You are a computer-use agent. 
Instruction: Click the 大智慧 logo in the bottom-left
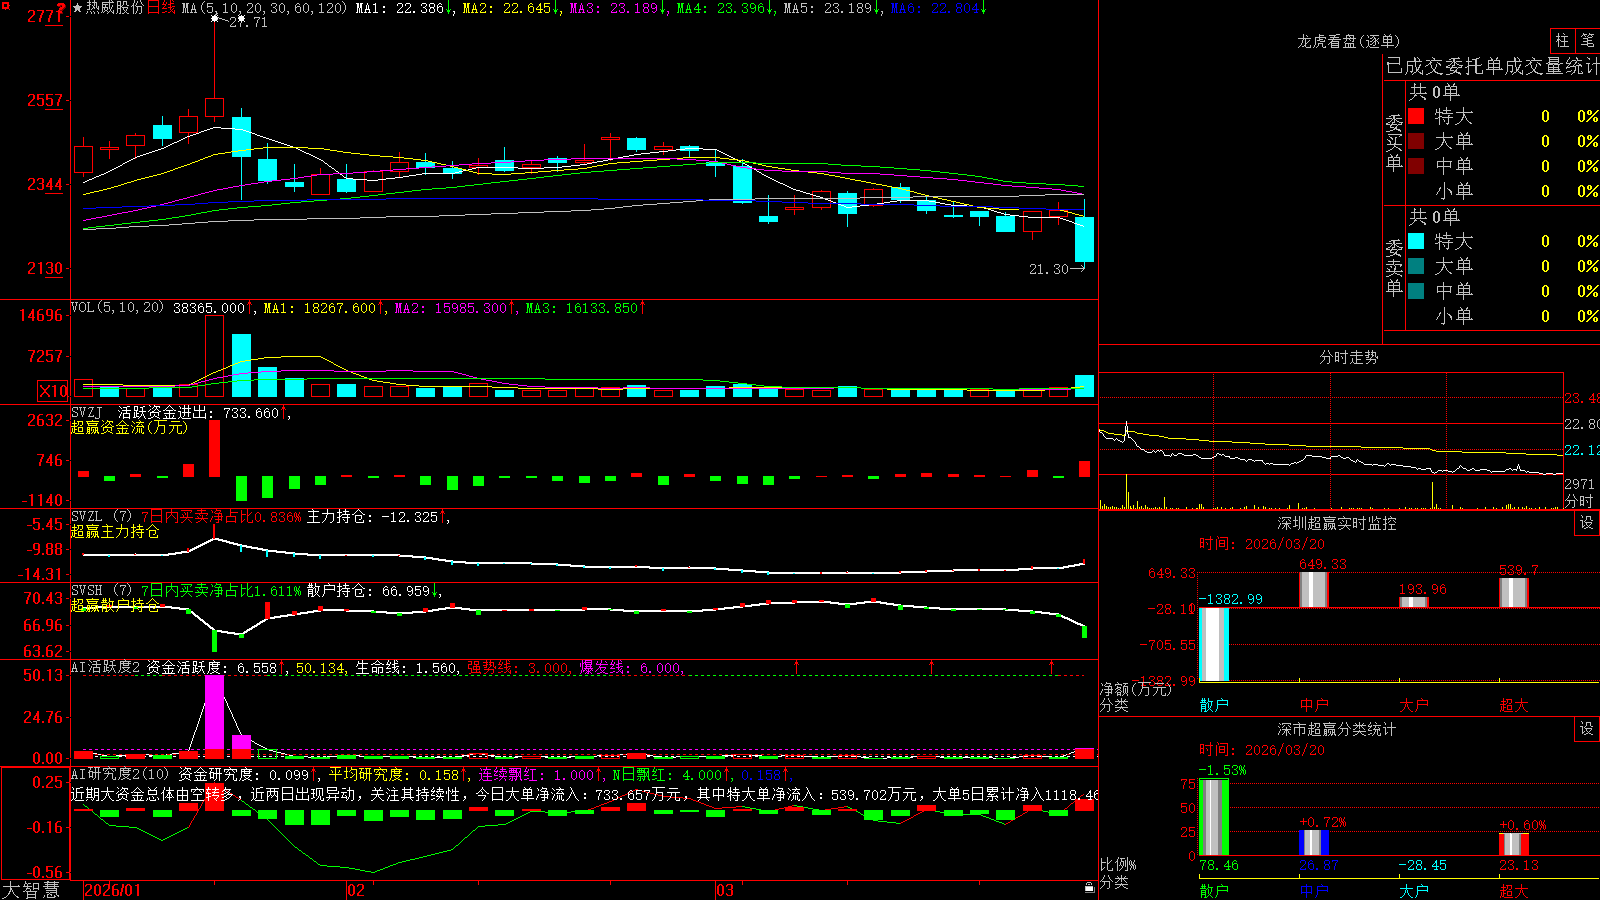pyautogui.click(x=30, y=889)
